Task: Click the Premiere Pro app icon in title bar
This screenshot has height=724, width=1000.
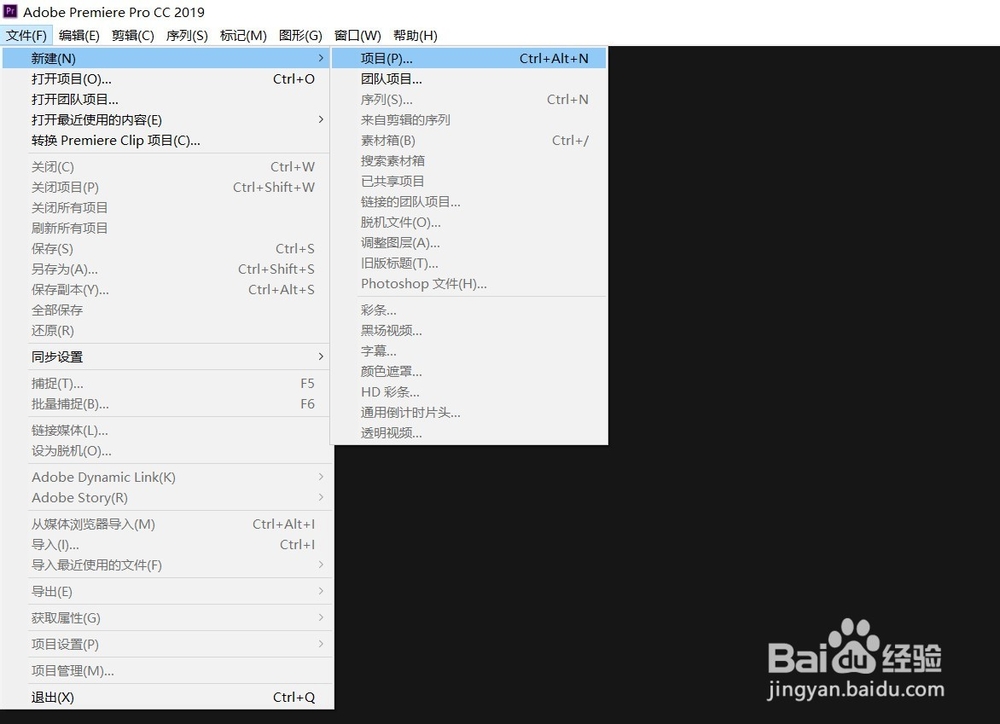Action: pyautogui.click(x=10, y=11)
